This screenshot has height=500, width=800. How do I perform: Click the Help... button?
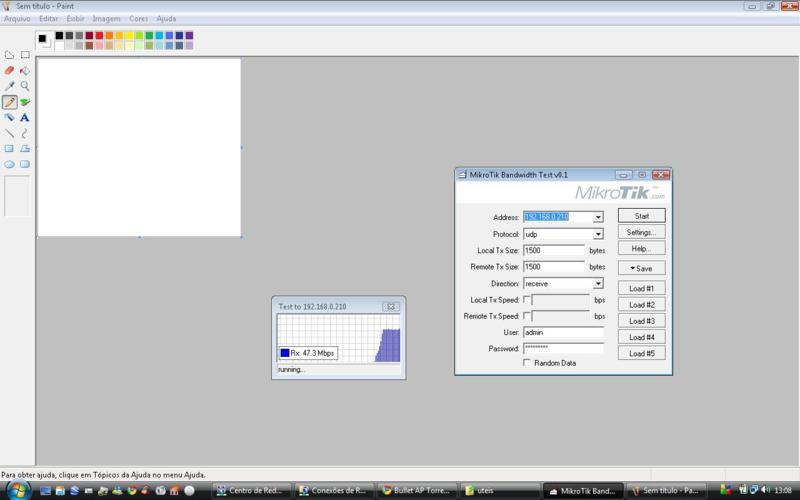[x=641, y=248]
